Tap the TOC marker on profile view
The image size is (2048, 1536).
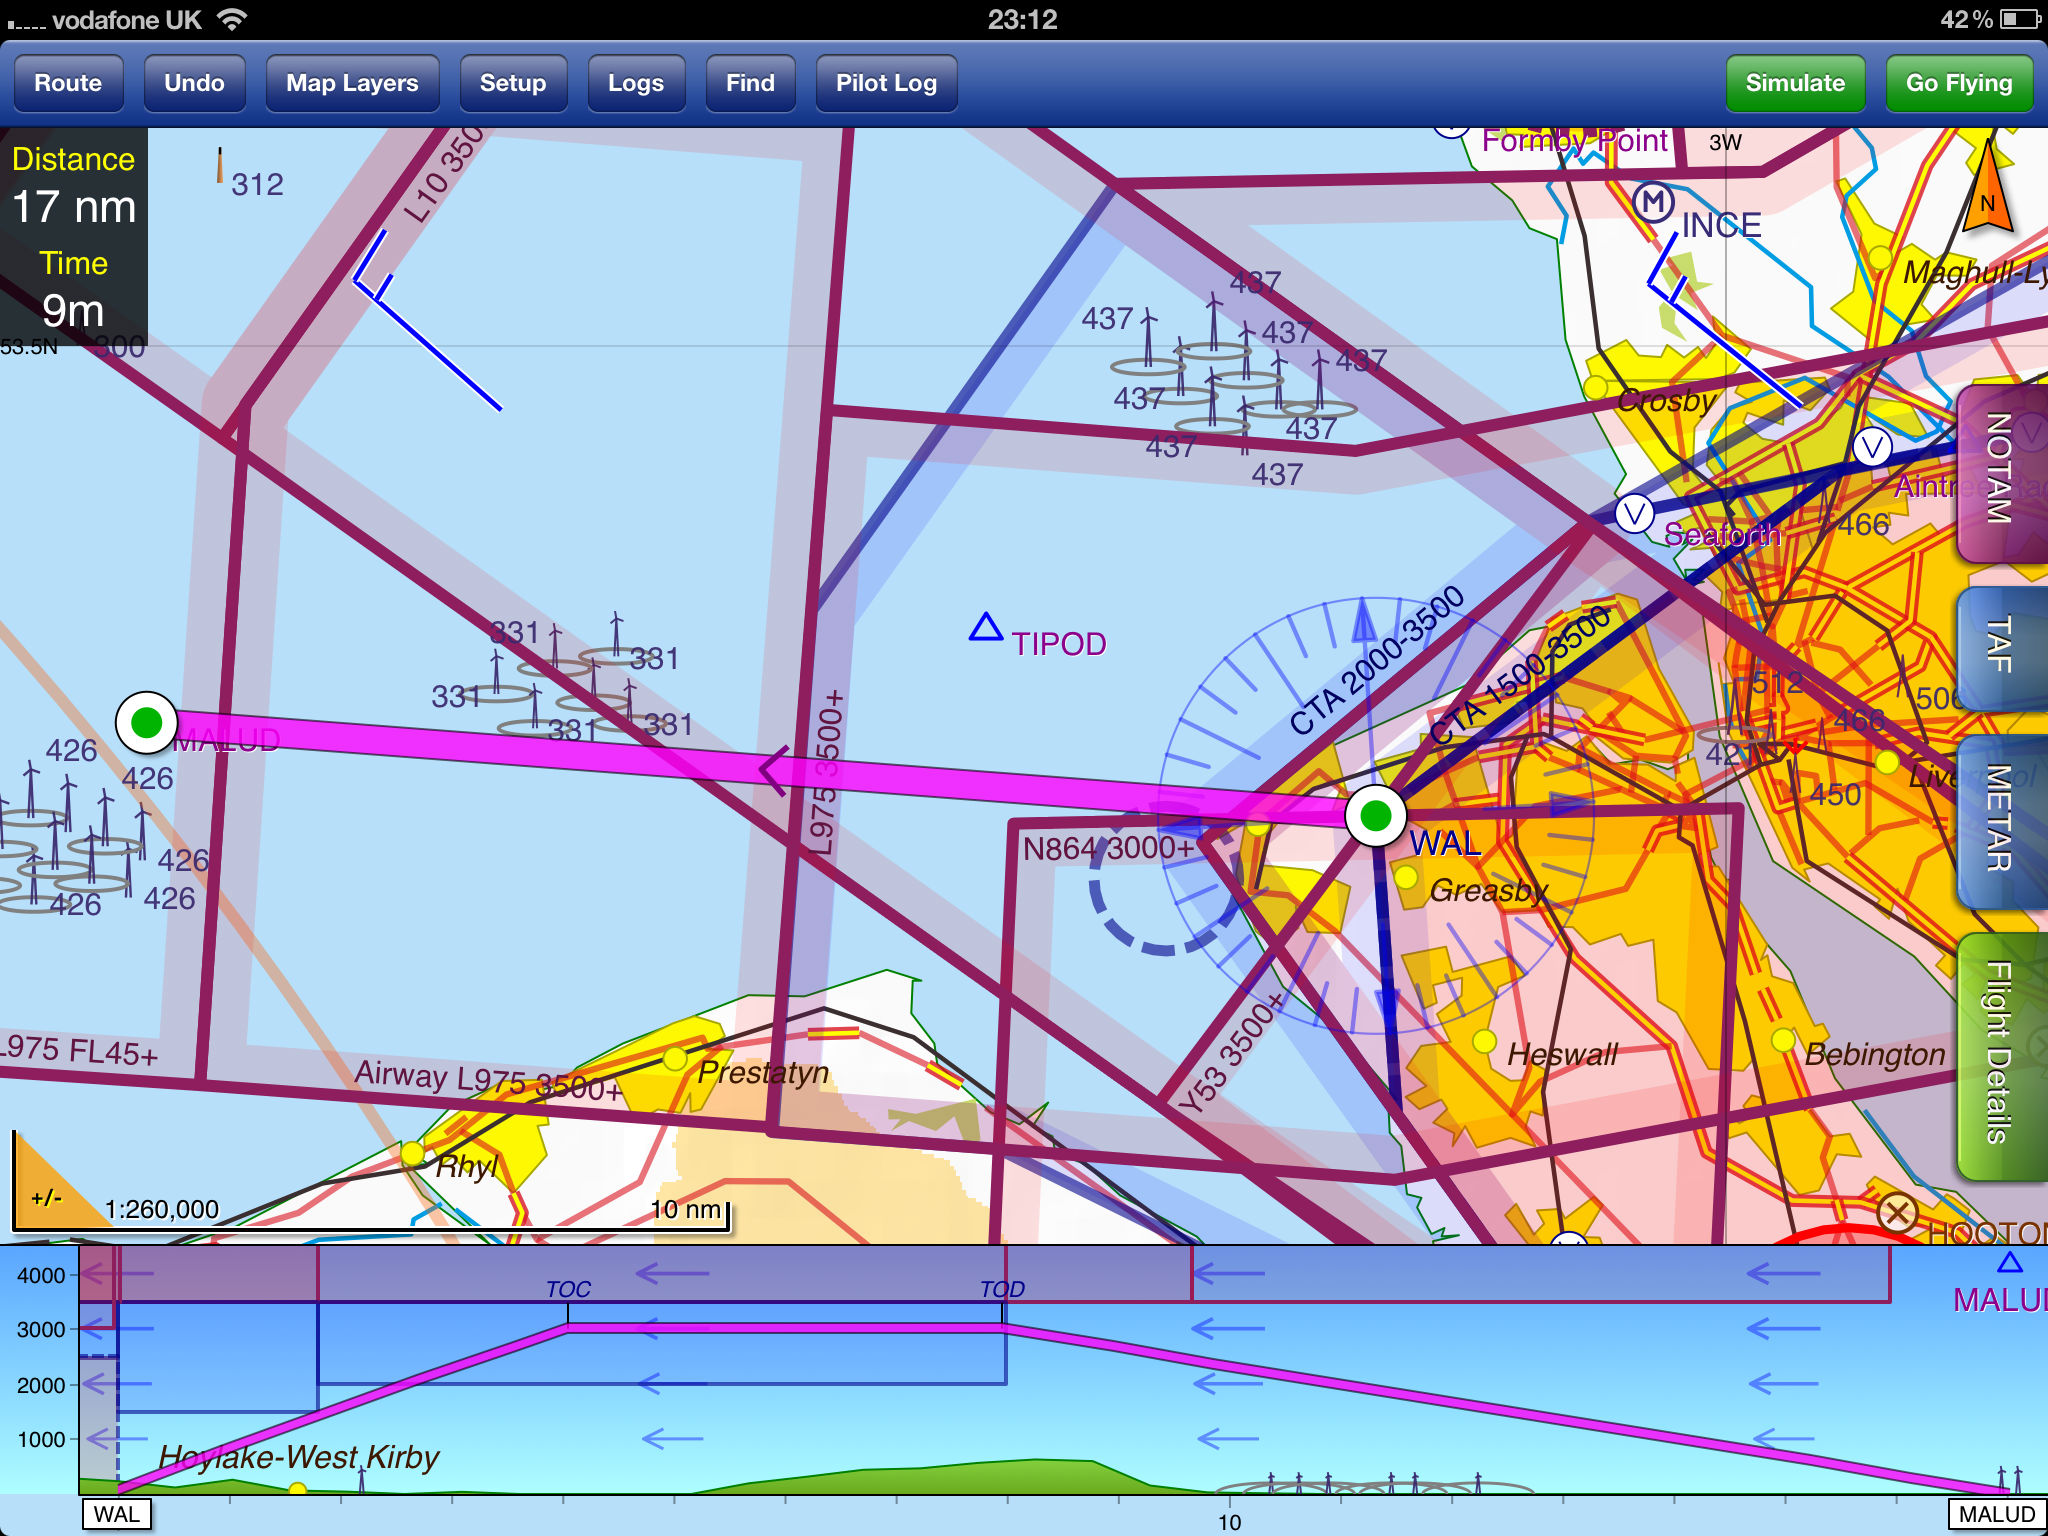pos(568,1289)
